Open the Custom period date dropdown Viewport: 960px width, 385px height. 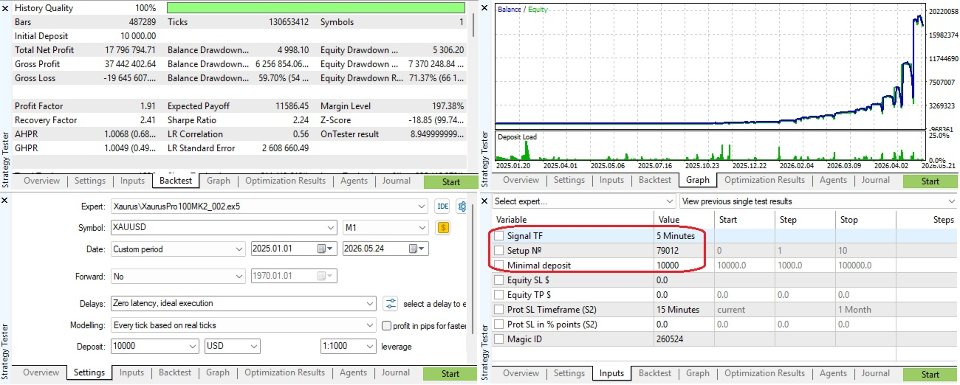point(238,249)
